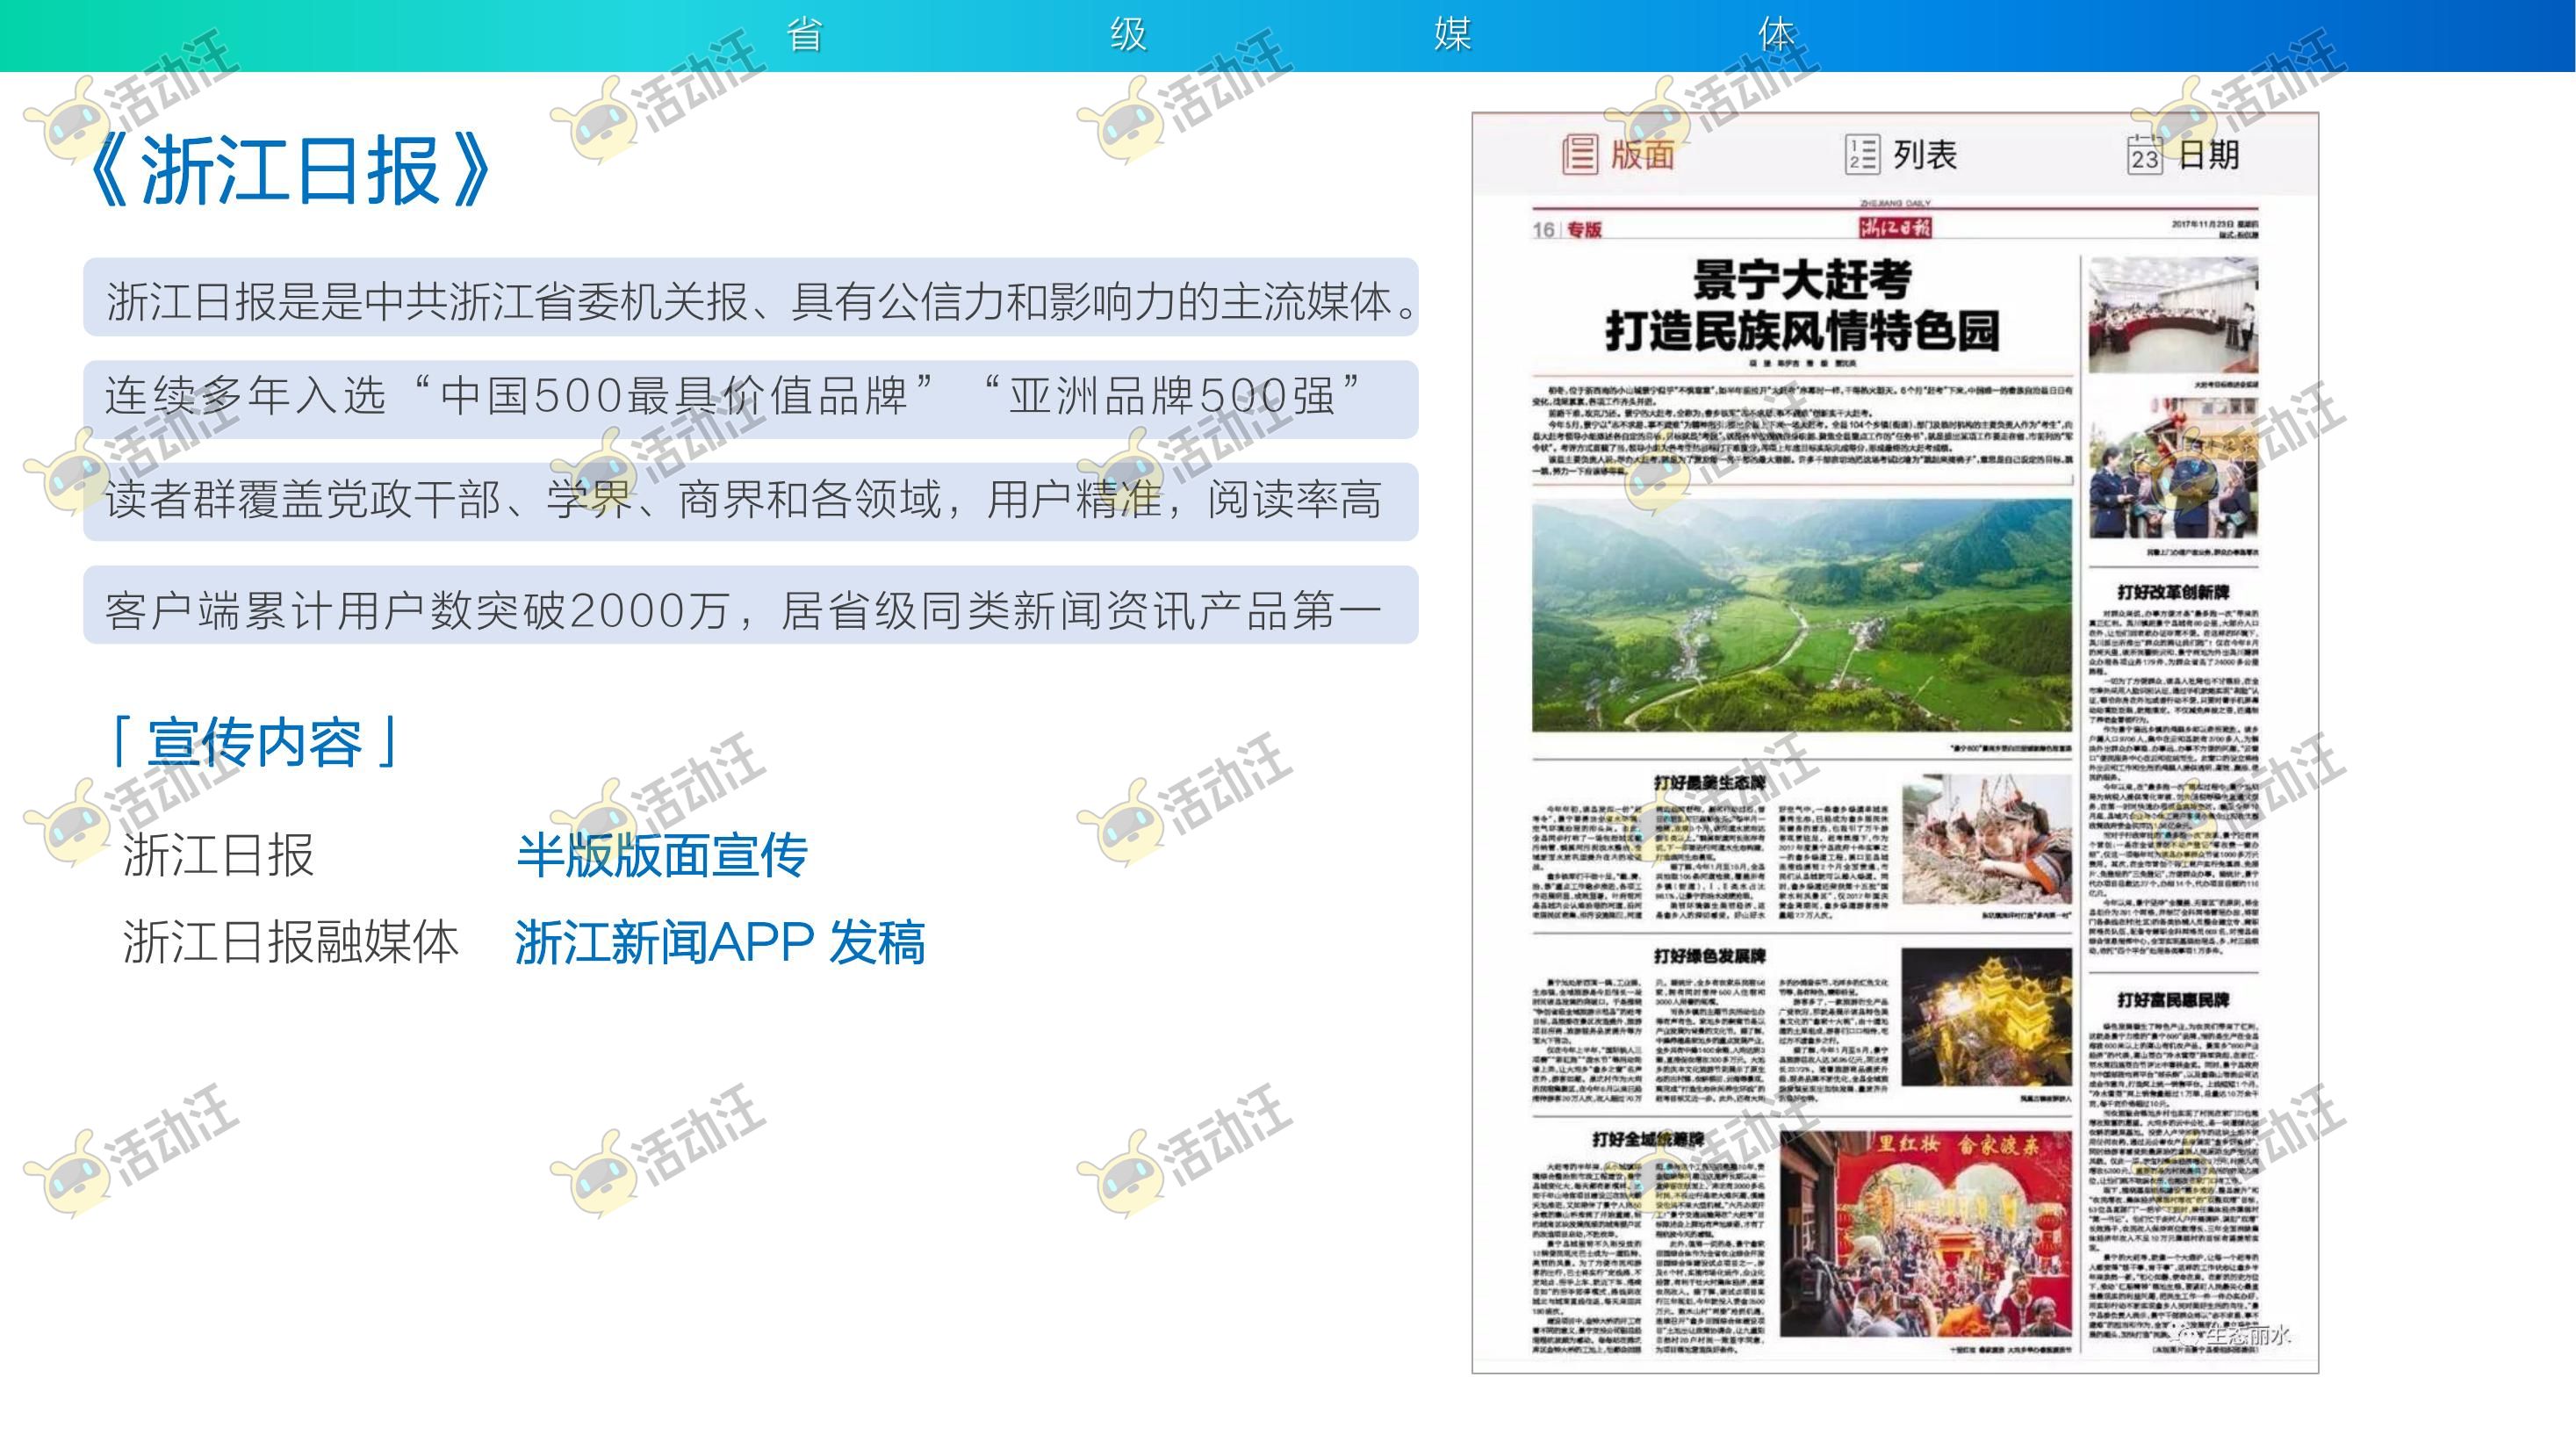Click section heading 打好富民惠民牌
The height and width of the screenshot is (1449, 2576).
(2173, 999)
